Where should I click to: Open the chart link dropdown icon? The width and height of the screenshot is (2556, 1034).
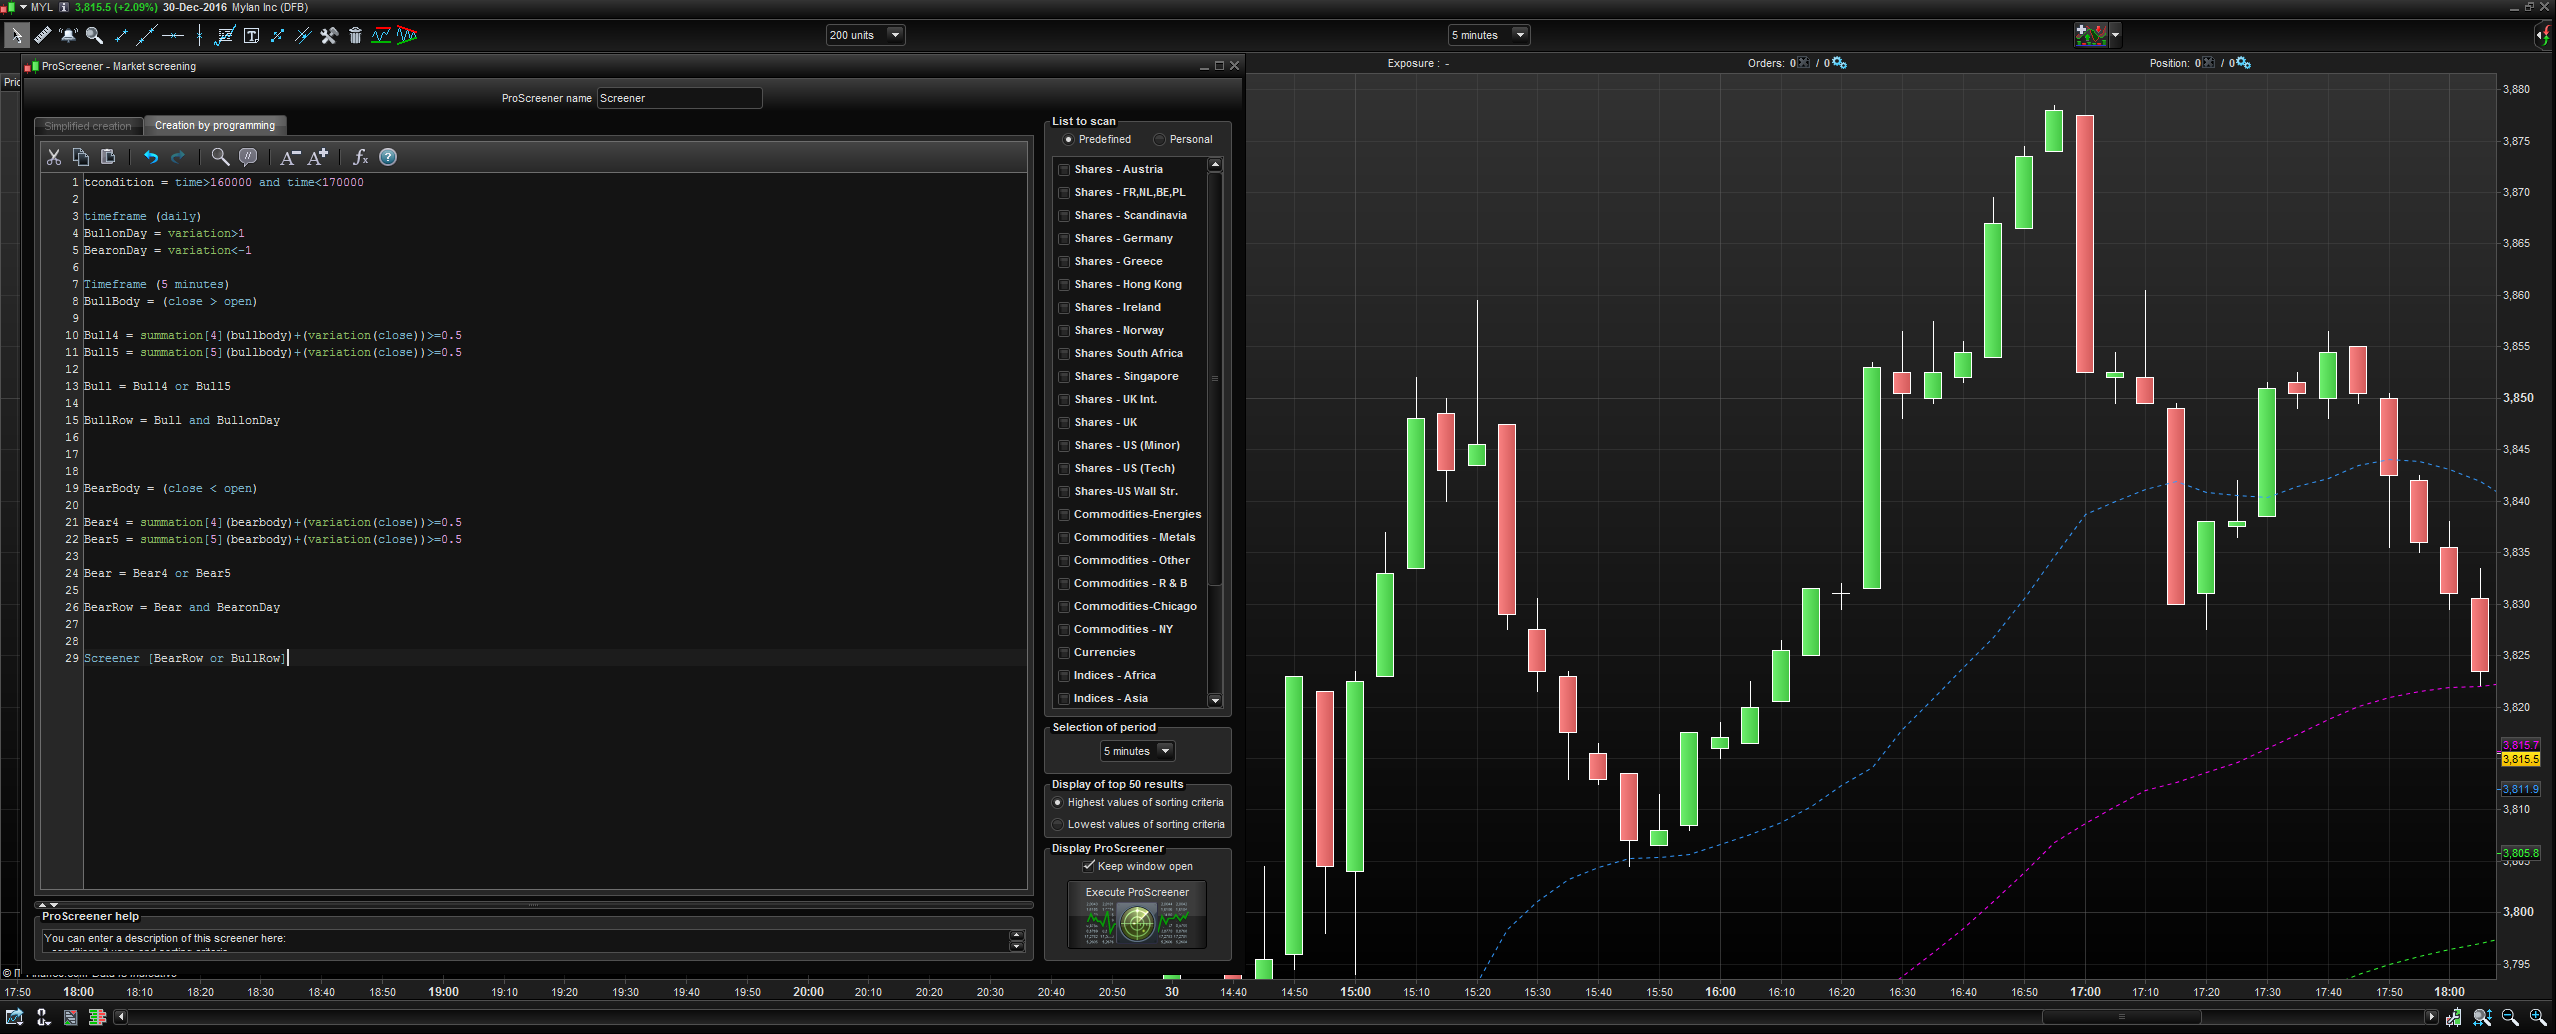43,1017
